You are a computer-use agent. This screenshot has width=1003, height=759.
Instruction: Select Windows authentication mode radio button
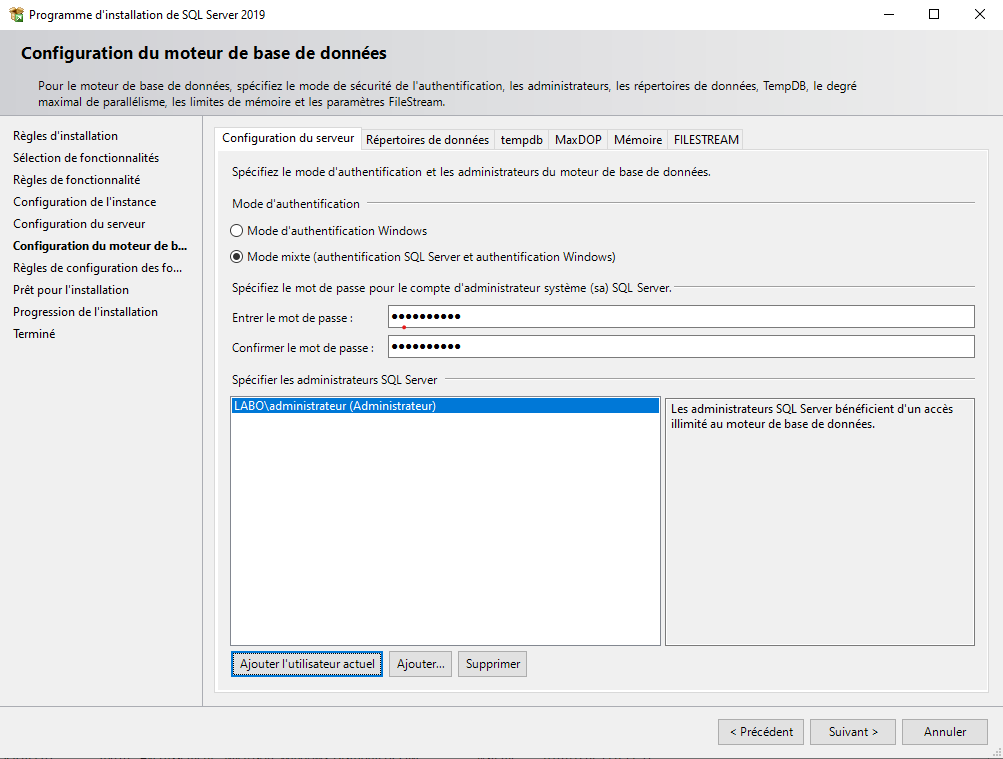[237, 231]
